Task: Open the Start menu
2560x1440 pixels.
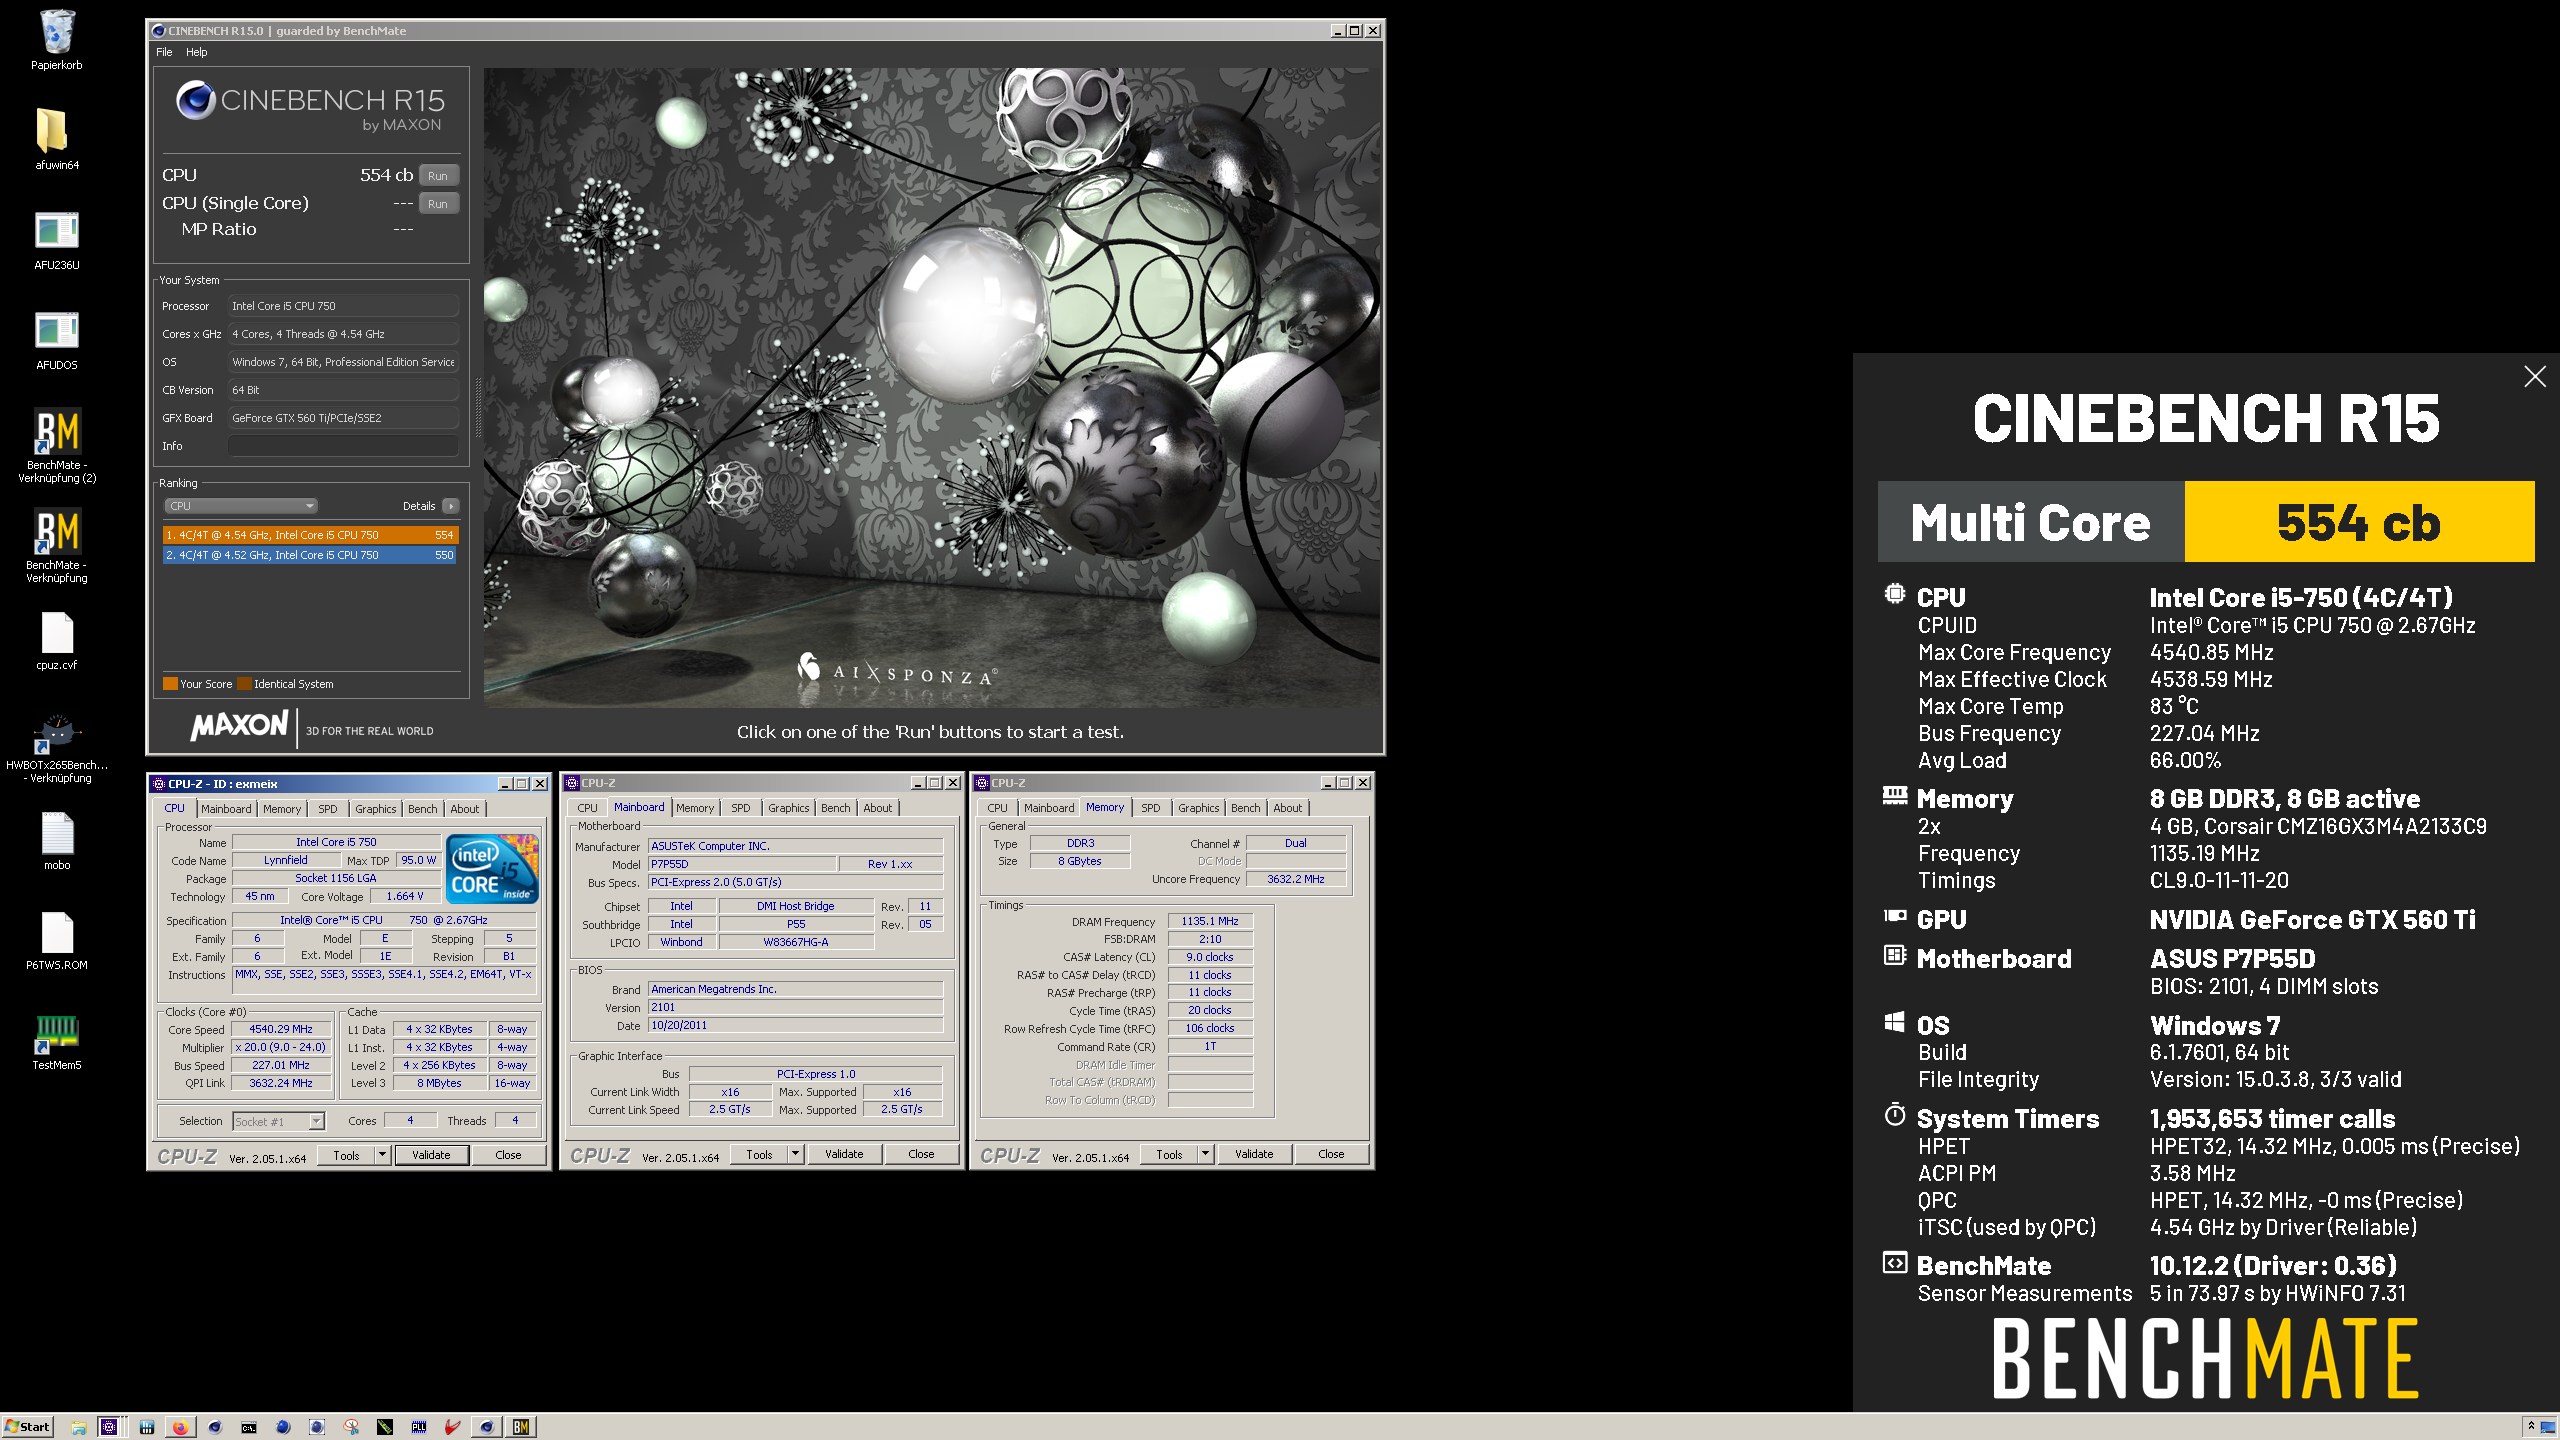Action: 27,1427
